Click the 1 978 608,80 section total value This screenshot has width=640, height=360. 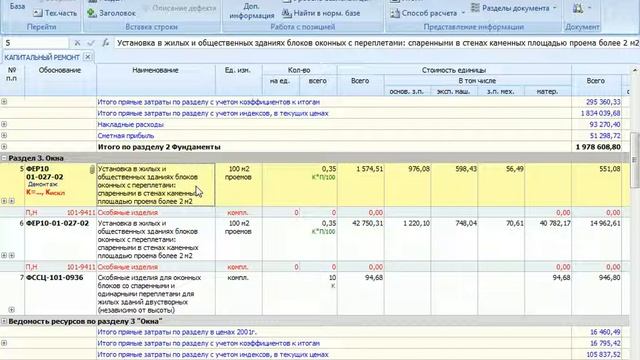(x=598, y=147)
